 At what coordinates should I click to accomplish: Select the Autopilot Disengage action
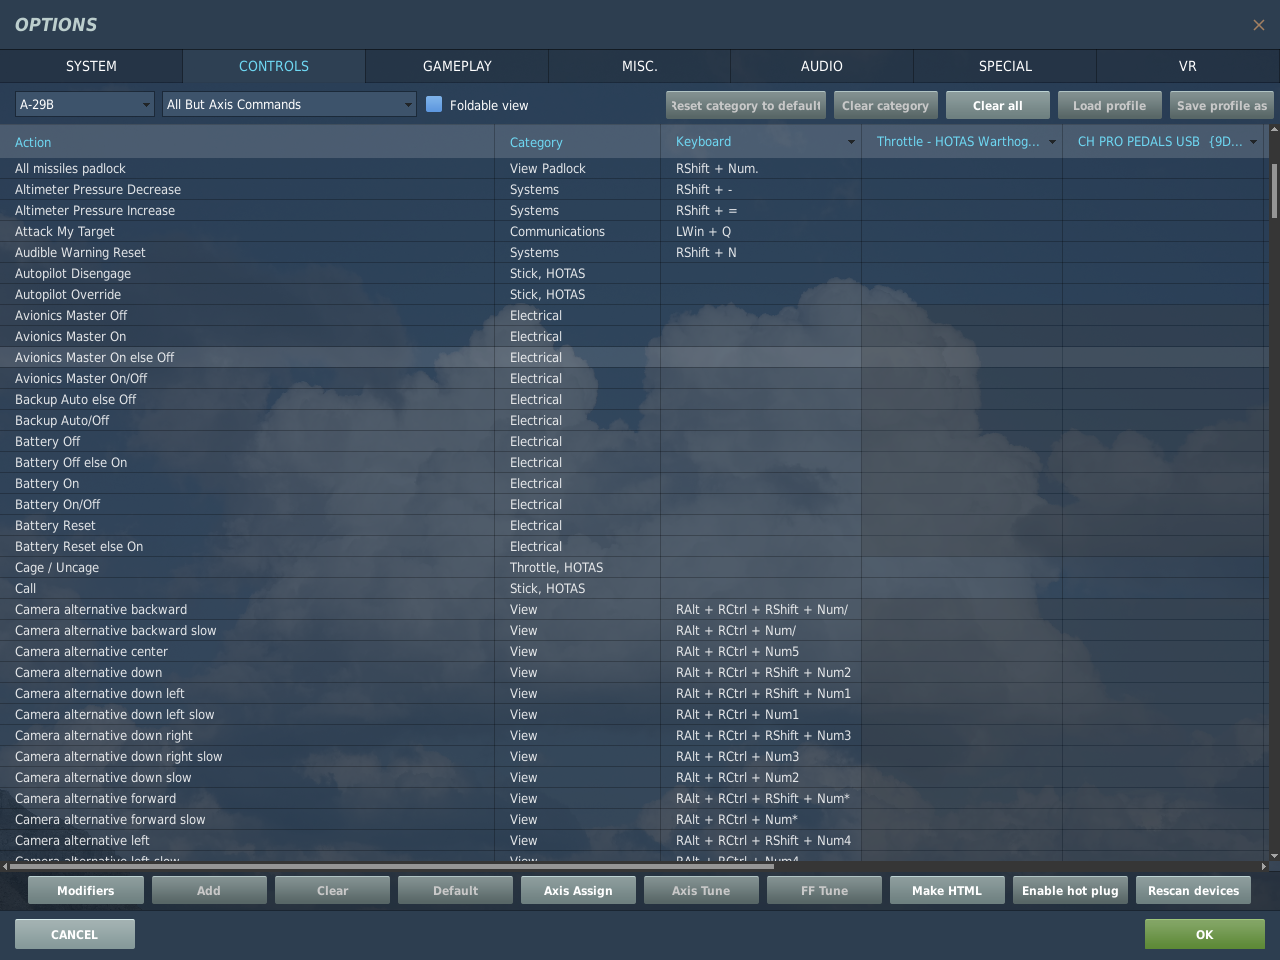(x=634, y=273)
